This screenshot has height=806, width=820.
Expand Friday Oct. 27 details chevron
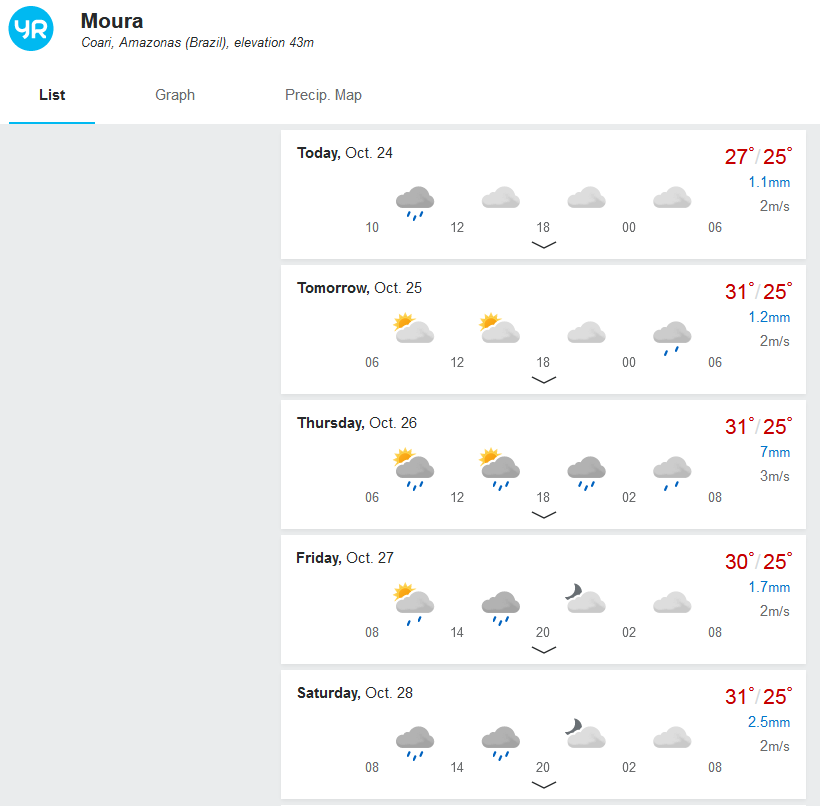pos(543,650)
